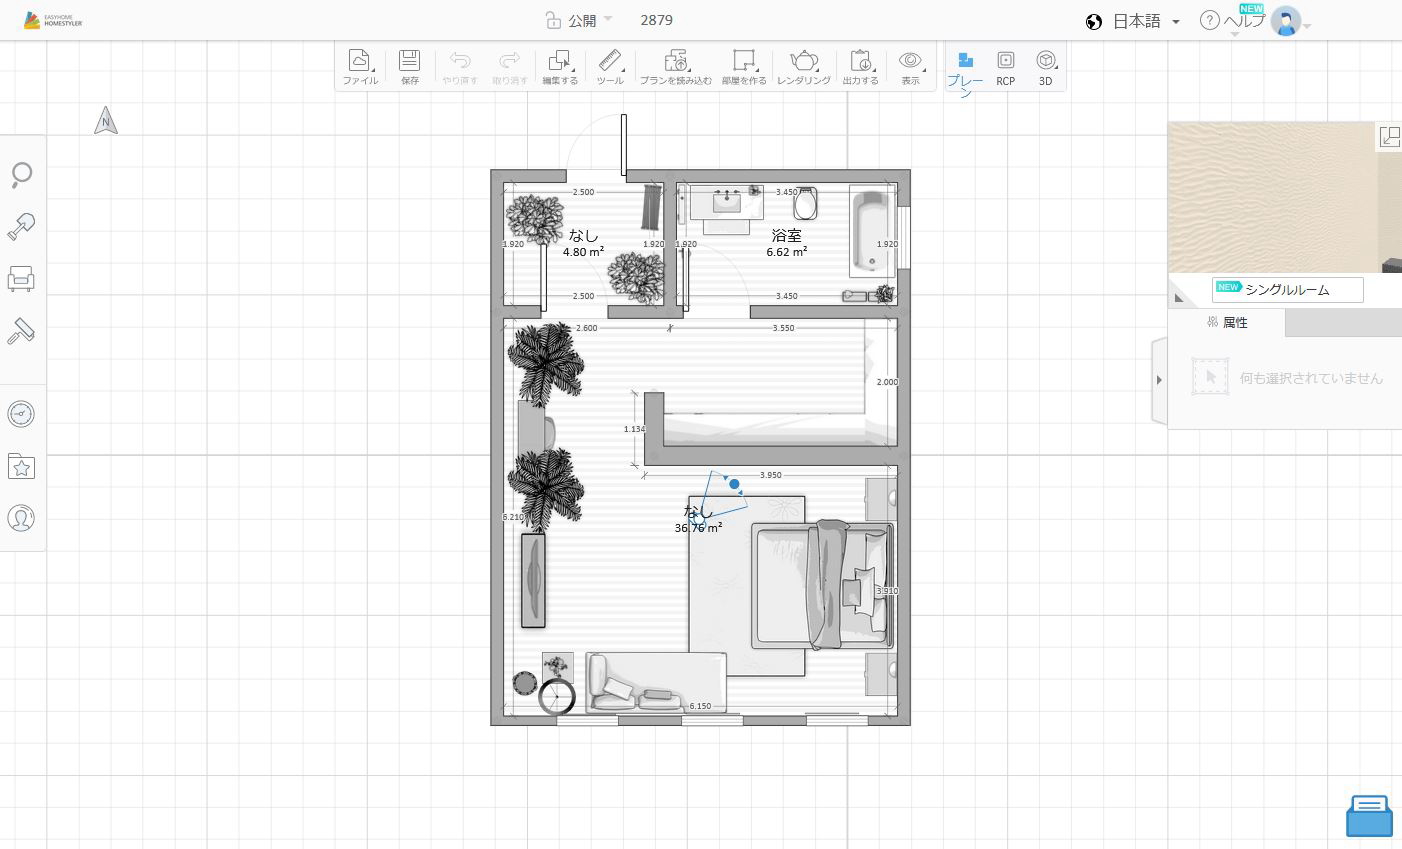This screenshot has width=1402, height=849.
Task: Open the user avatar account menu
Action: (x=1286, y=21)
